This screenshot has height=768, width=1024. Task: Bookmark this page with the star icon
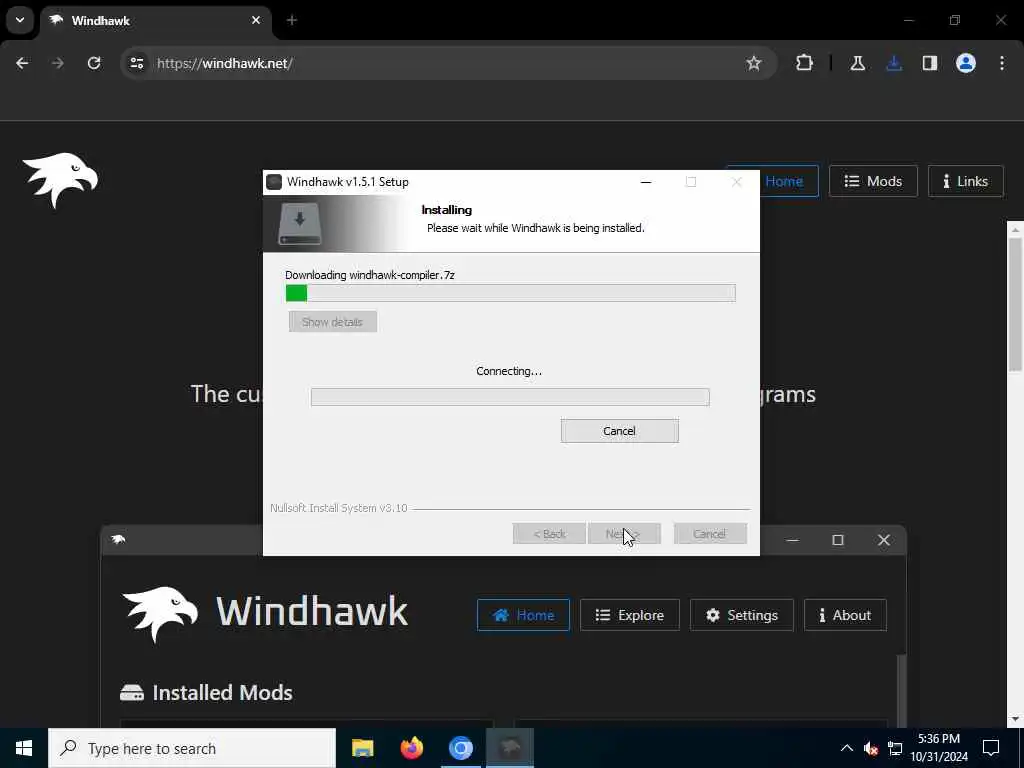[x=754, y=63]
